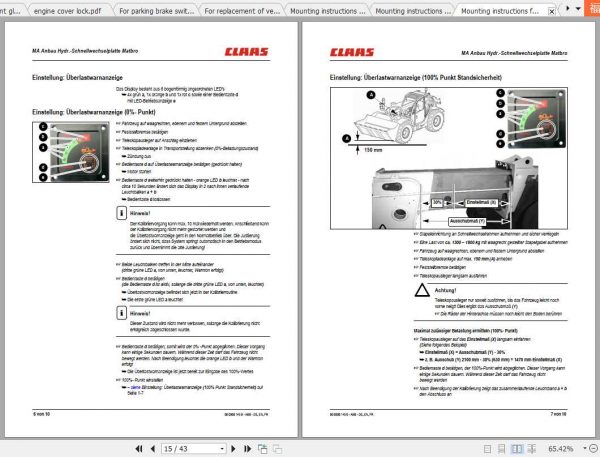Switch to continuous facing view

(532, 449)
